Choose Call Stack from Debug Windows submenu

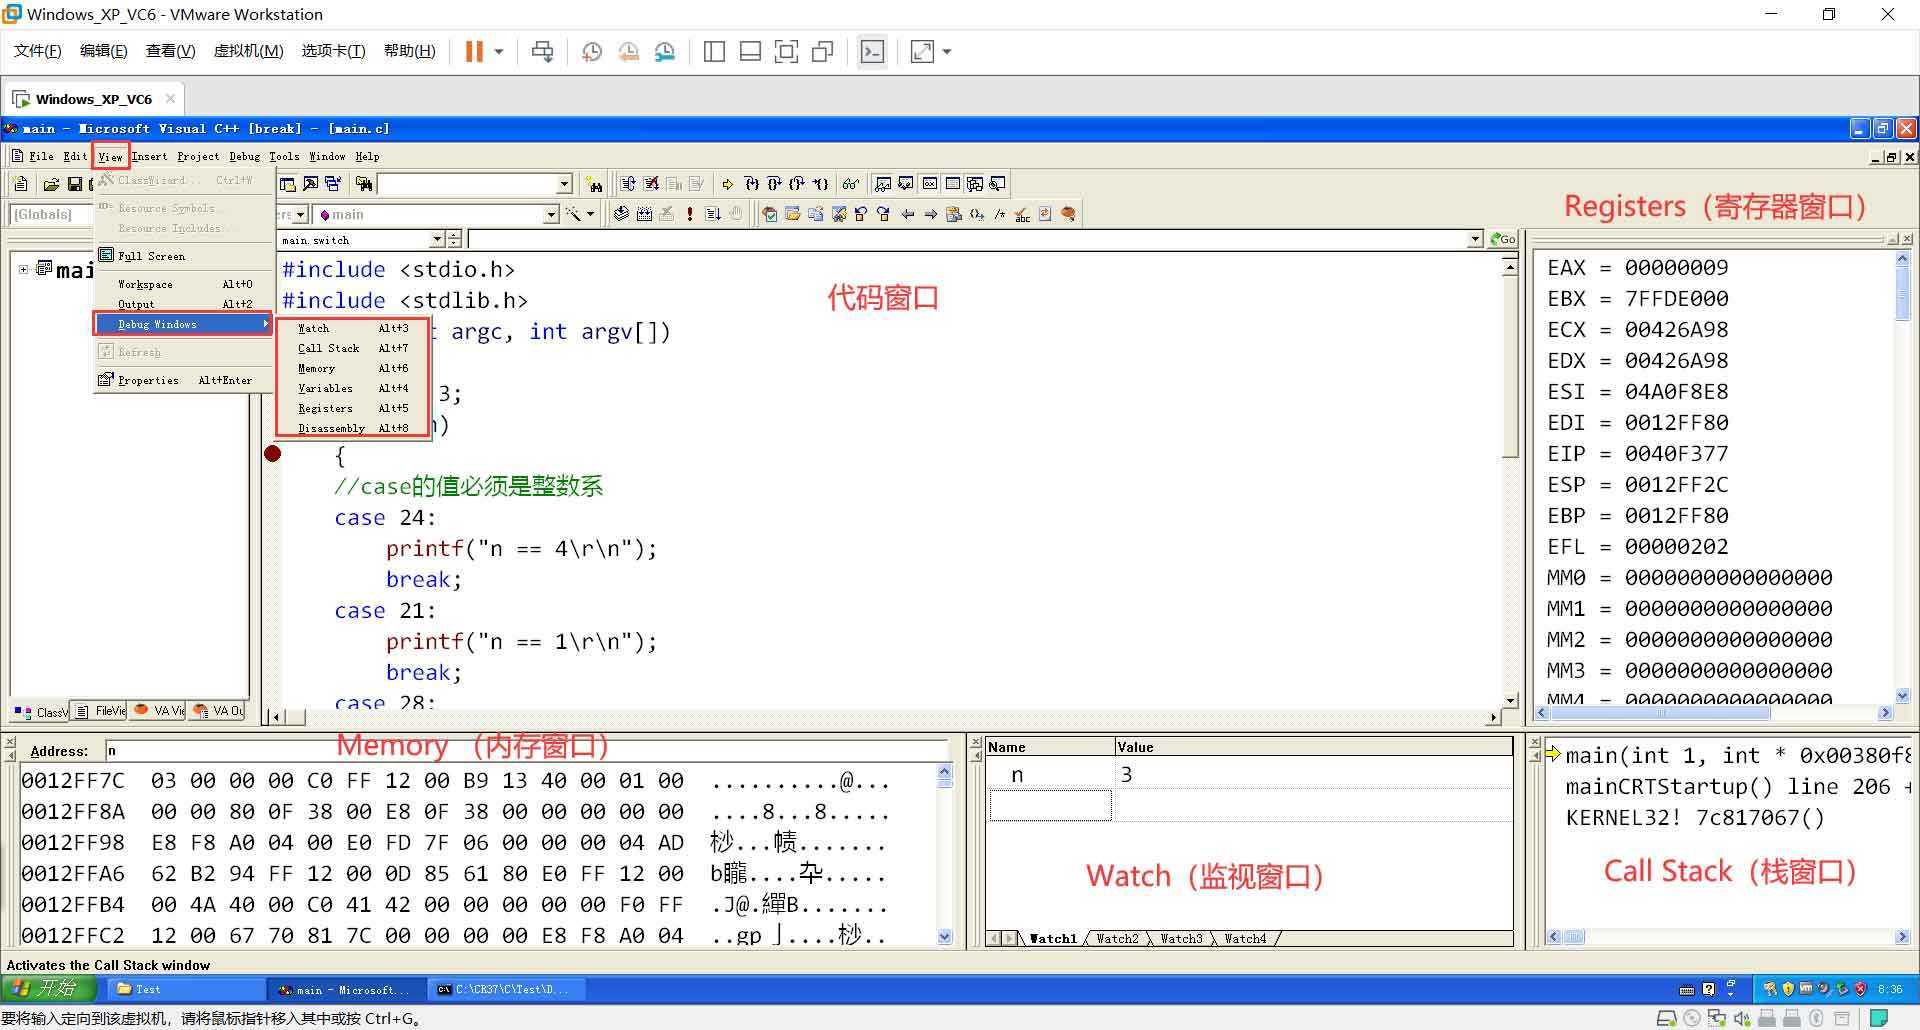coord(353,348)
